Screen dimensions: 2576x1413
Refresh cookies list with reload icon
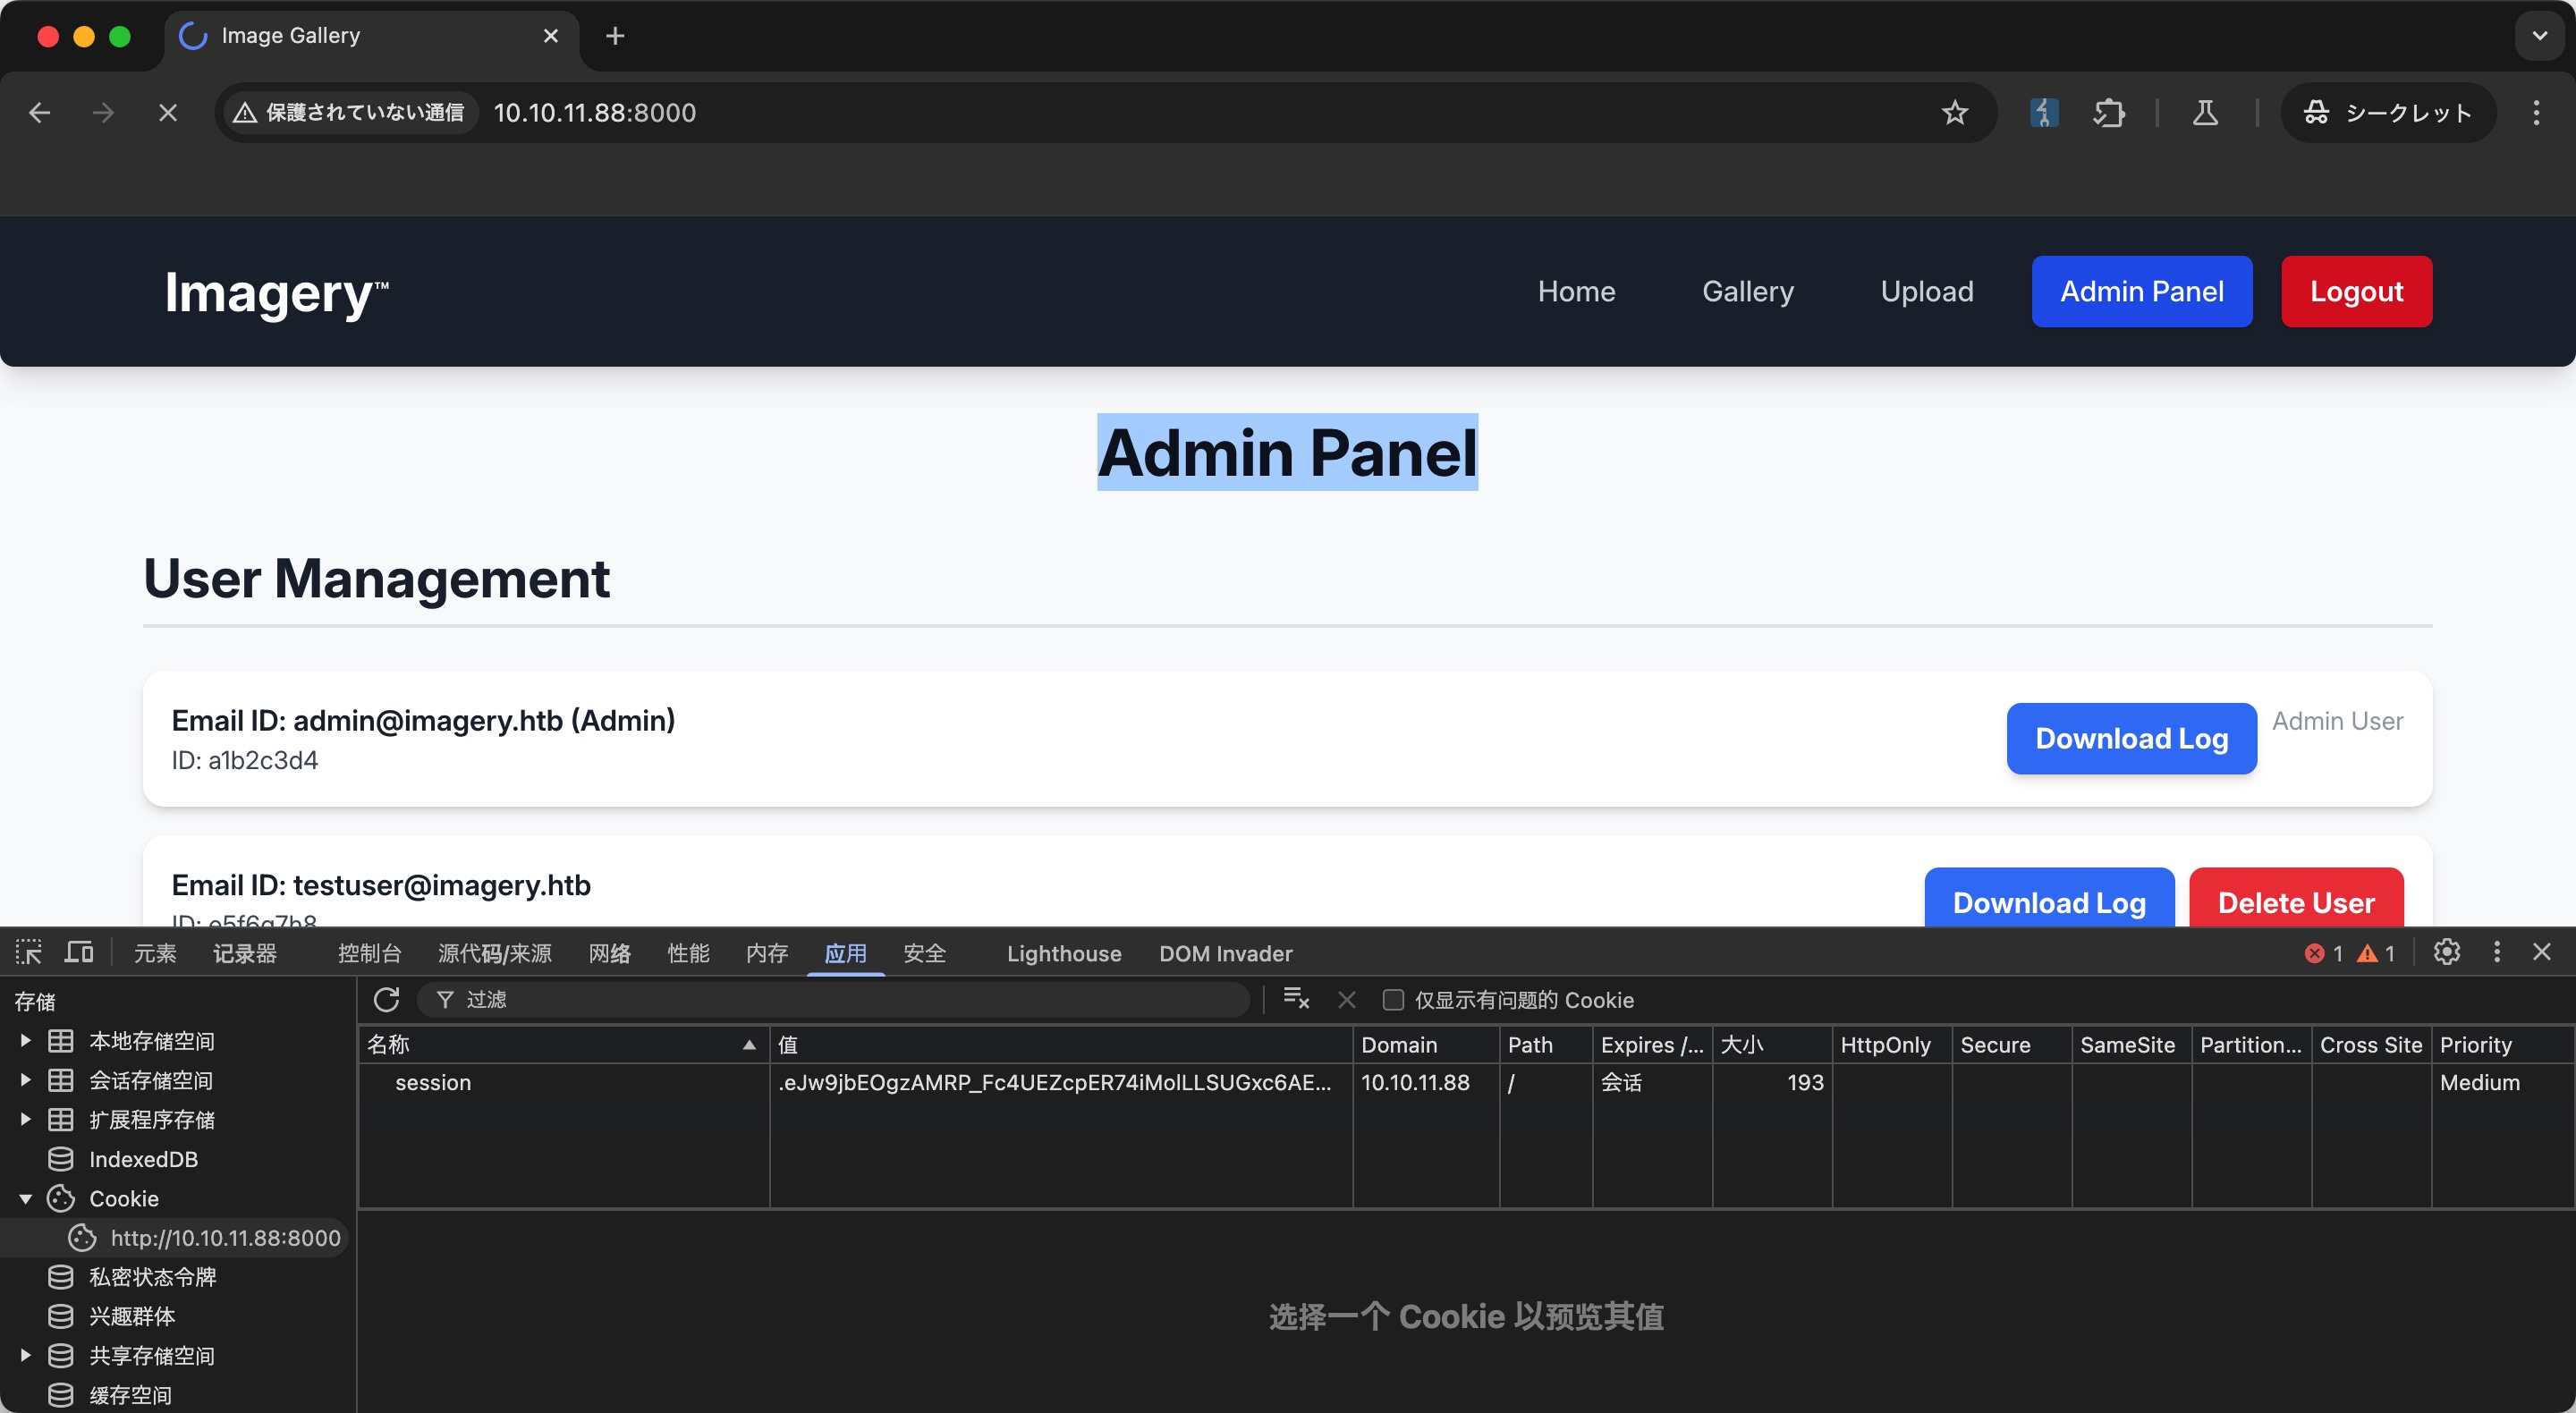(x=387, y=999)
